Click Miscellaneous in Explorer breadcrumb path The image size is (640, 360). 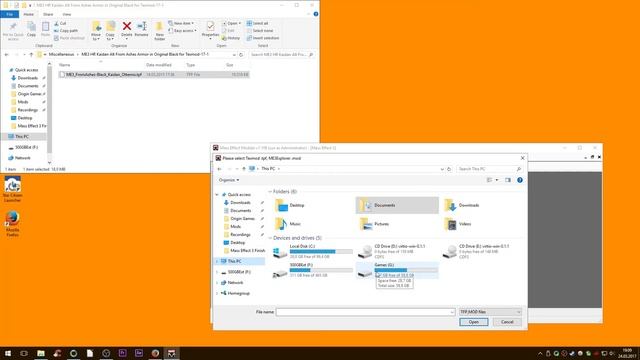61,54
